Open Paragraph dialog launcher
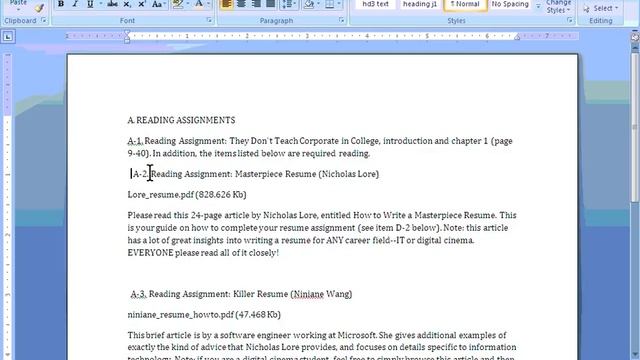This screenshot has width=640, height=360. tap(342, 20)
